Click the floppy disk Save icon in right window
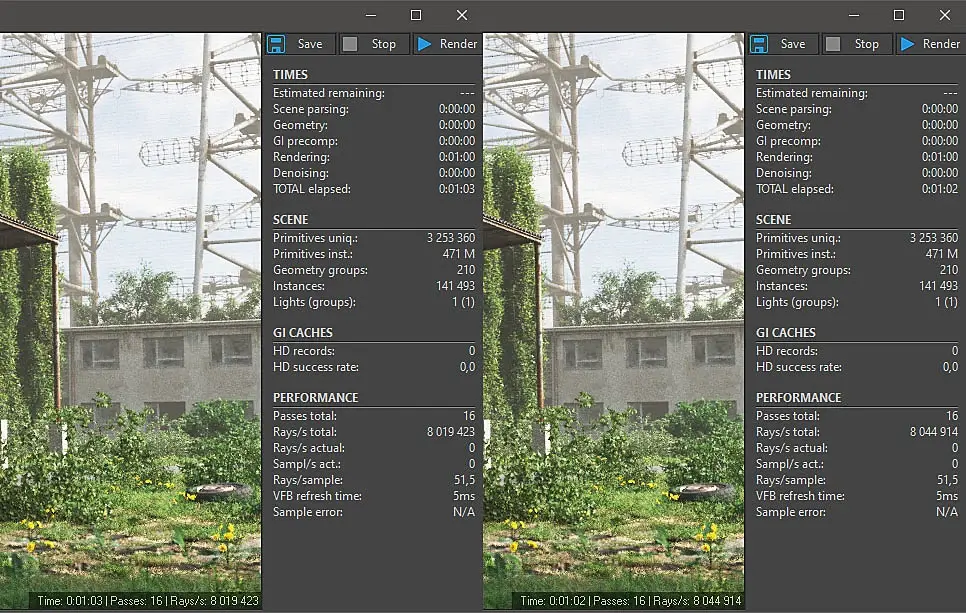966x613 pixels. click(758, 44)
